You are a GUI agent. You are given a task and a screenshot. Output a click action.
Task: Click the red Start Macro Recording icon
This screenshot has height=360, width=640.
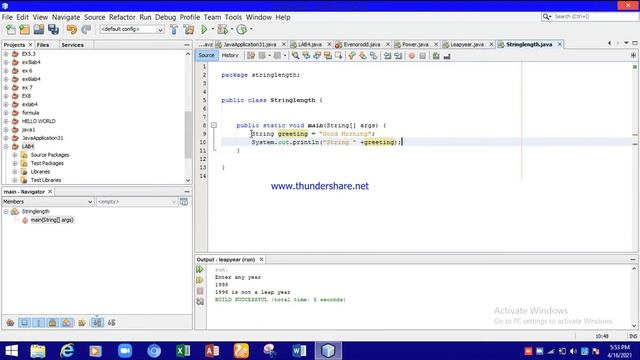point(412,56)
